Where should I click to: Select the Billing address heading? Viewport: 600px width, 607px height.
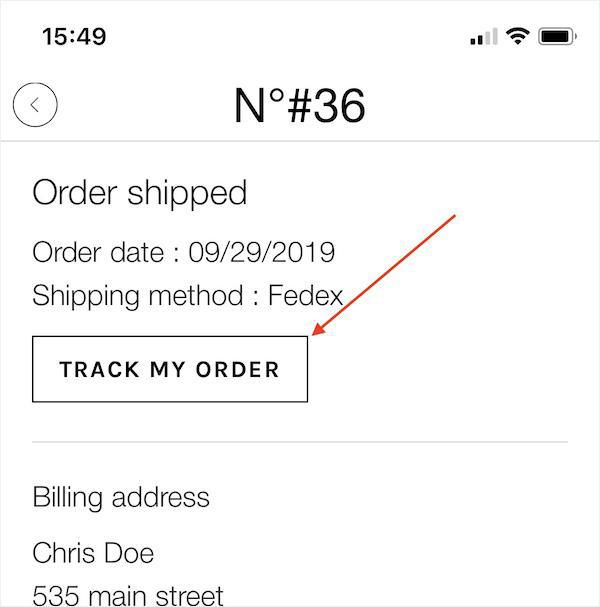tap(121, 497)
